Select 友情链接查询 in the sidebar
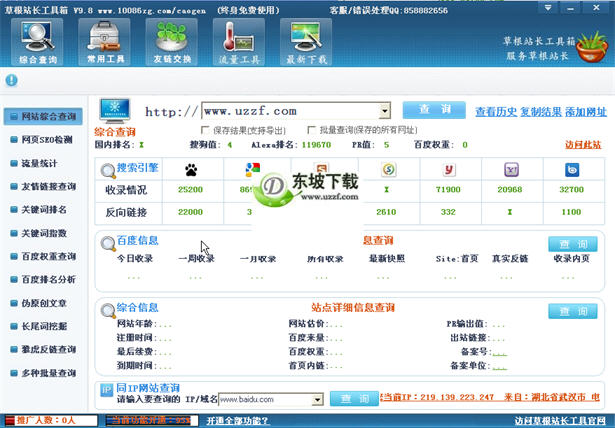615x428 pixels. click(x=43, y=186)
